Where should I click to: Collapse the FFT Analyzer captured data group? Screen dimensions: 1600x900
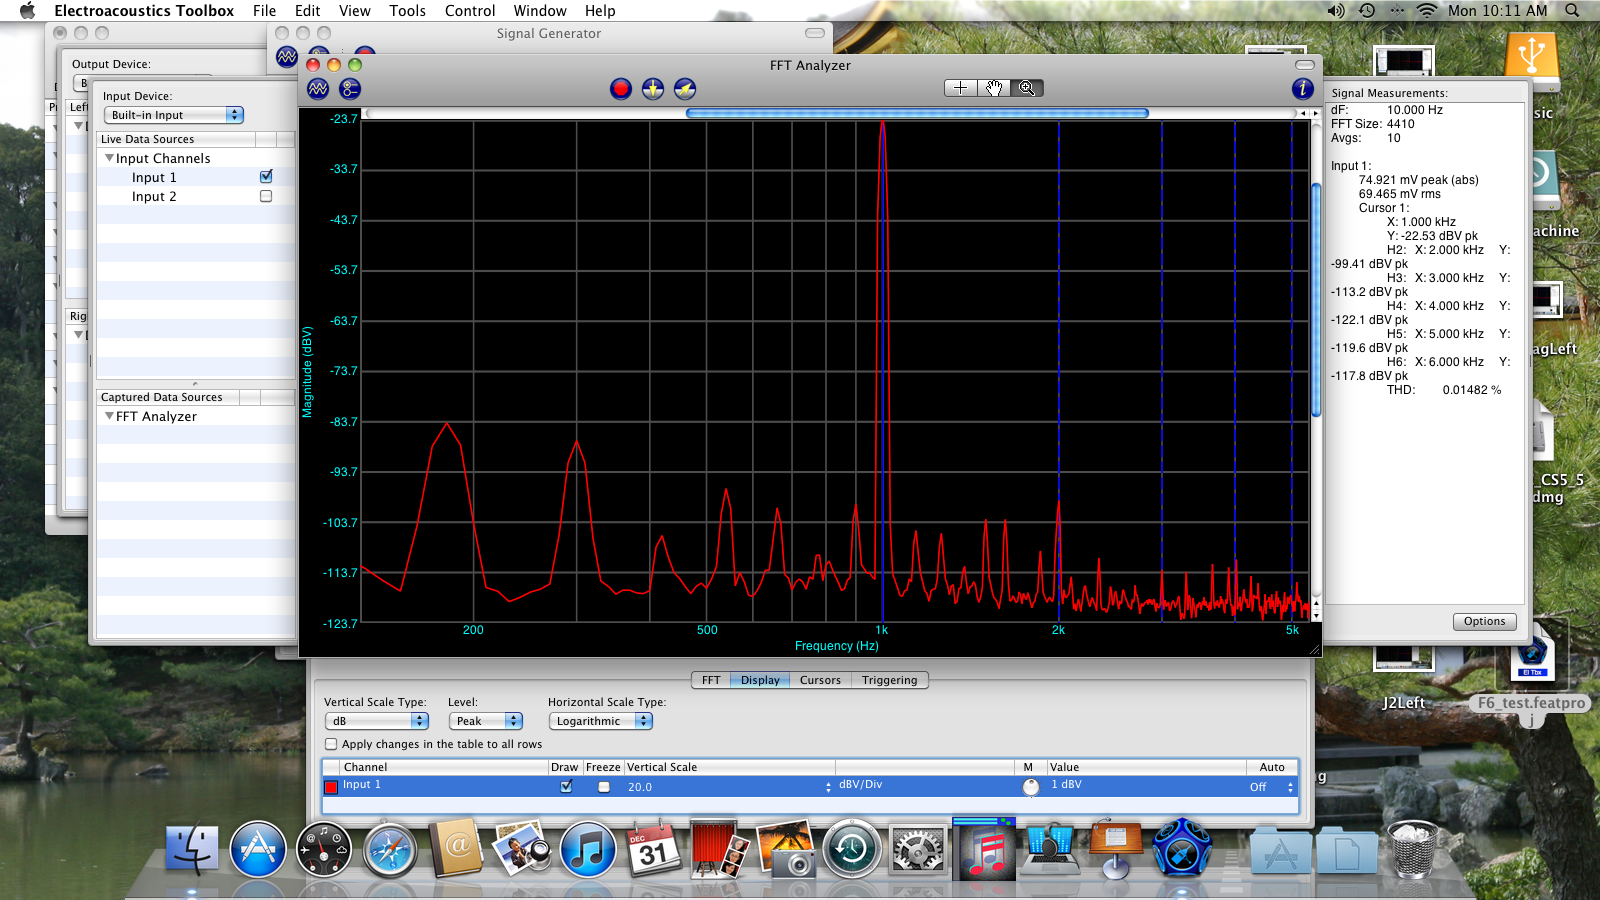(110, 416)
